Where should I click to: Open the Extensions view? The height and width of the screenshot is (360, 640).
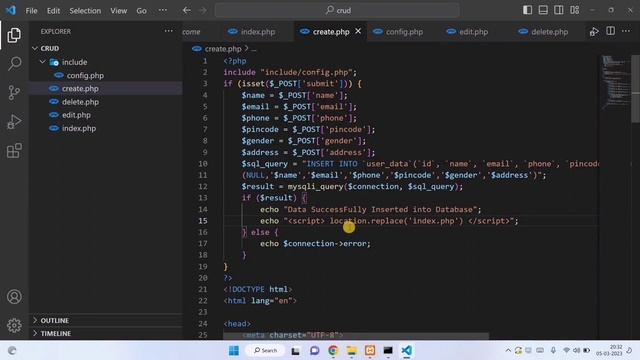(14, 151)
